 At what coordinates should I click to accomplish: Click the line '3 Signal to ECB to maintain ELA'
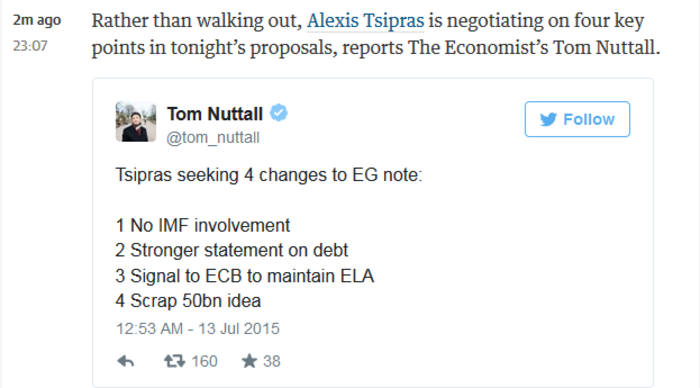[x=245, y=275]
